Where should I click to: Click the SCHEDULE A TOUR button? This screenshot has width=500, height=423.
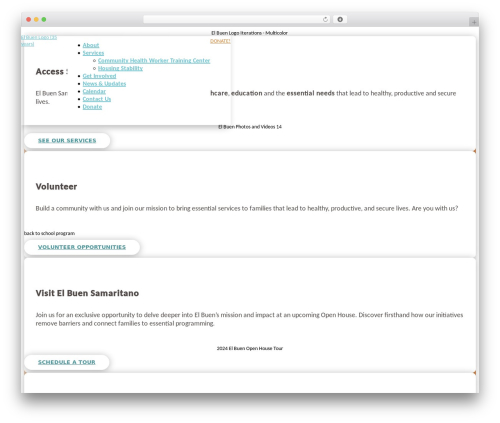pyautogui.click(x=67, y=362)
